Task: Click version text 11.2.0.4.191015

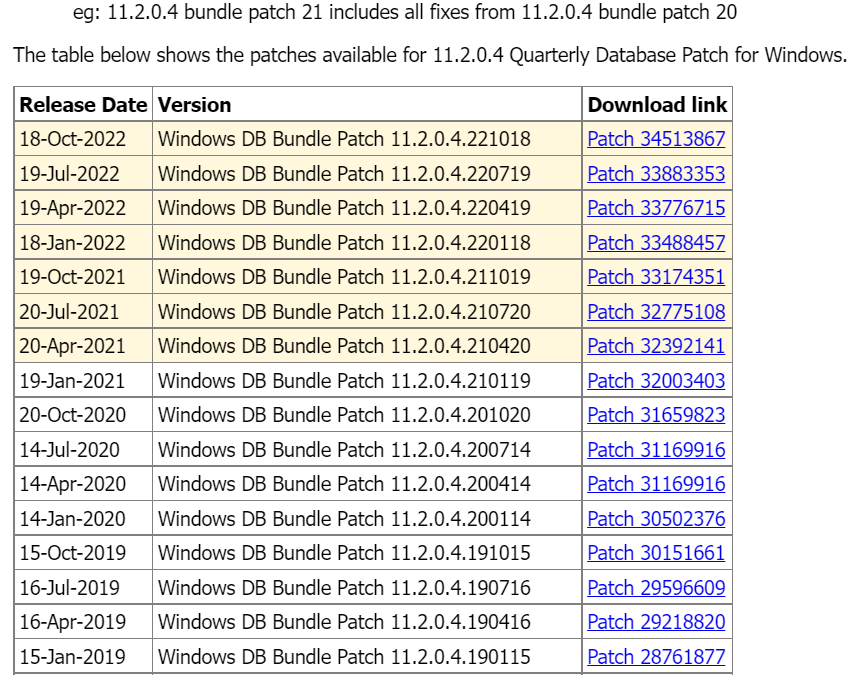Action: [x=461, y=553]
